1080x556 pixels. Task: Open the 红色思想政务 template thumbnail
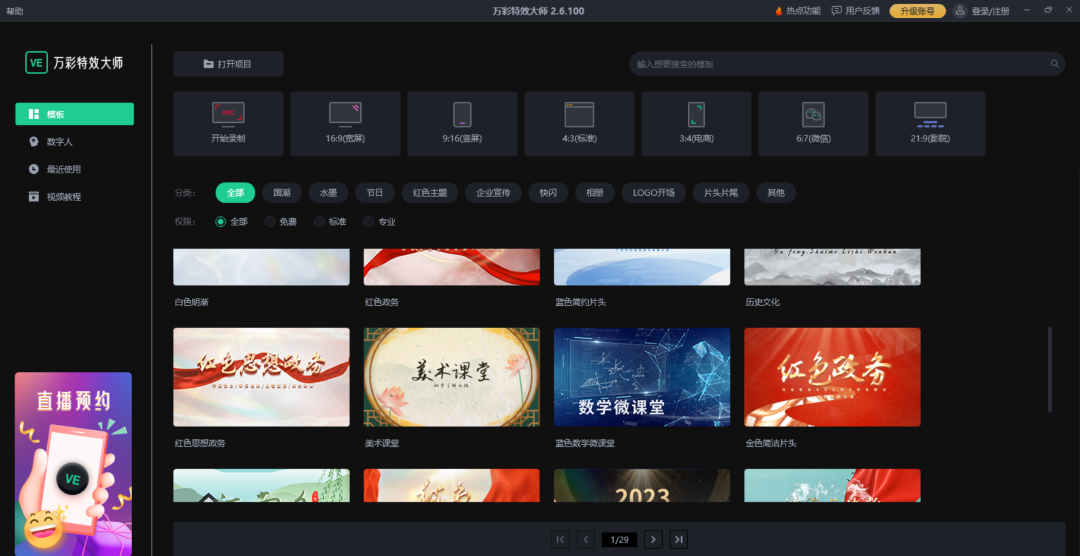point(261,377)
